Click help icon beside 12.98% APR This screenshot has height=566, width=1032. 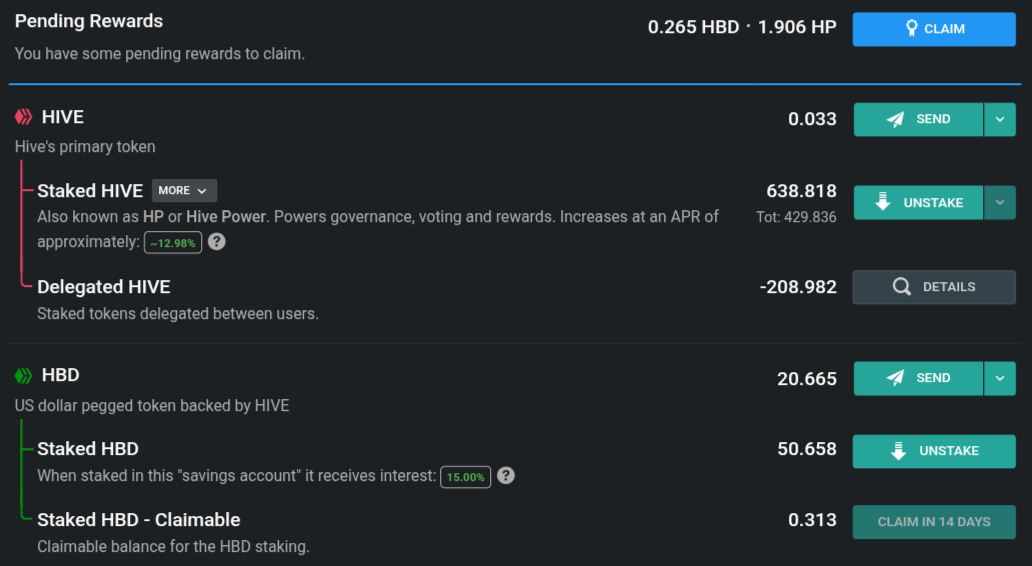pyautogui.click(x=217, y=242)
